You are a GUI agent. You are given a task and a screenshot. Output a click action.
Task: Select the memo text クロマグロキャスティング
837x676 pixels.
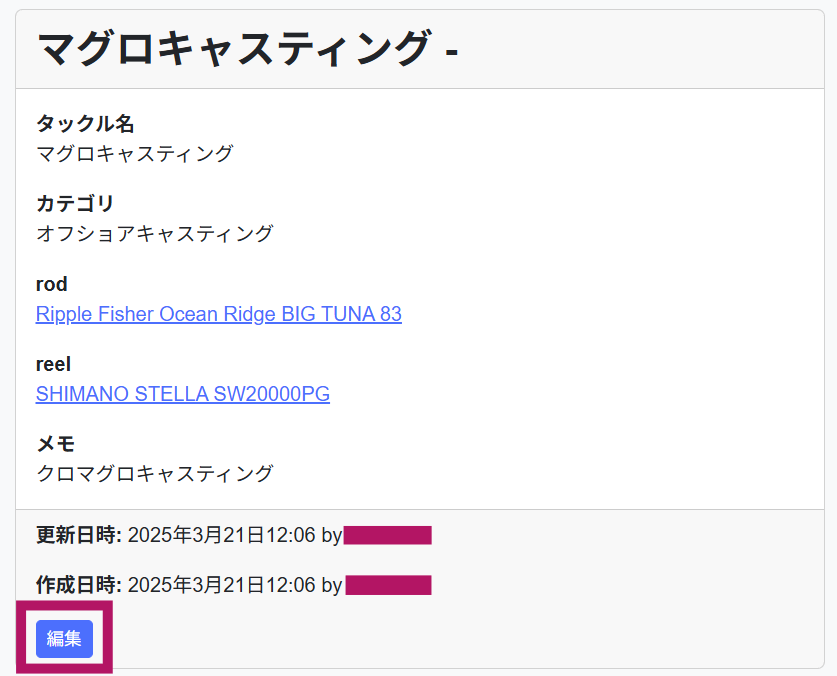tap(155, 473)
